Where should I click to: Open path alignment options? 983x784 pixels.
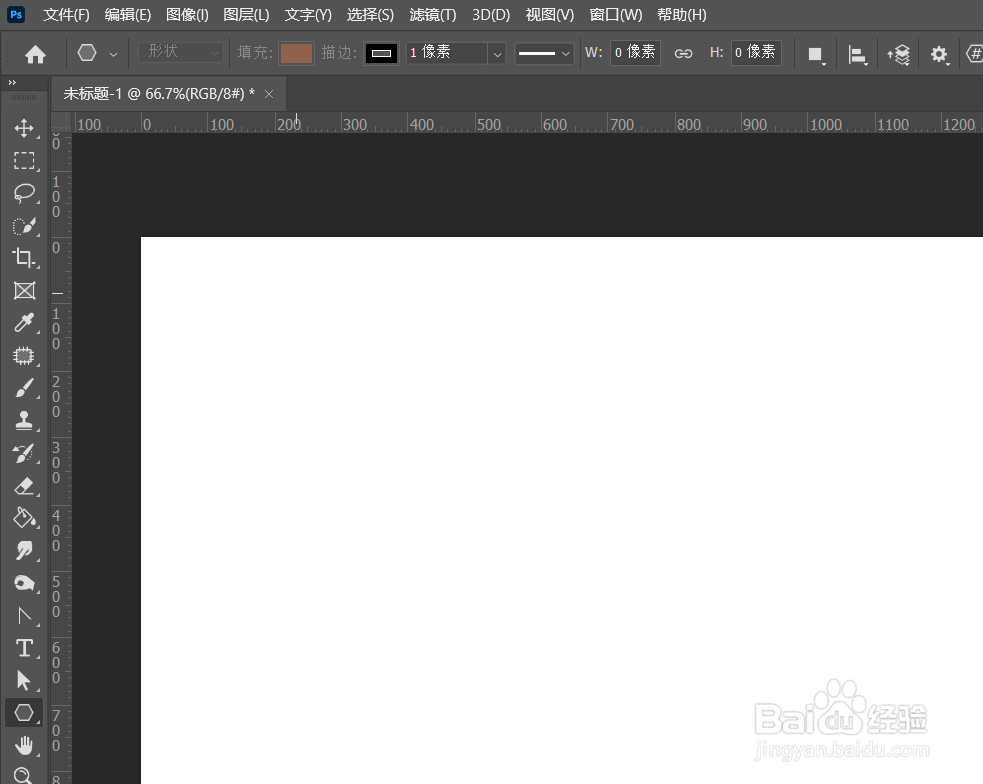(857, 55)
